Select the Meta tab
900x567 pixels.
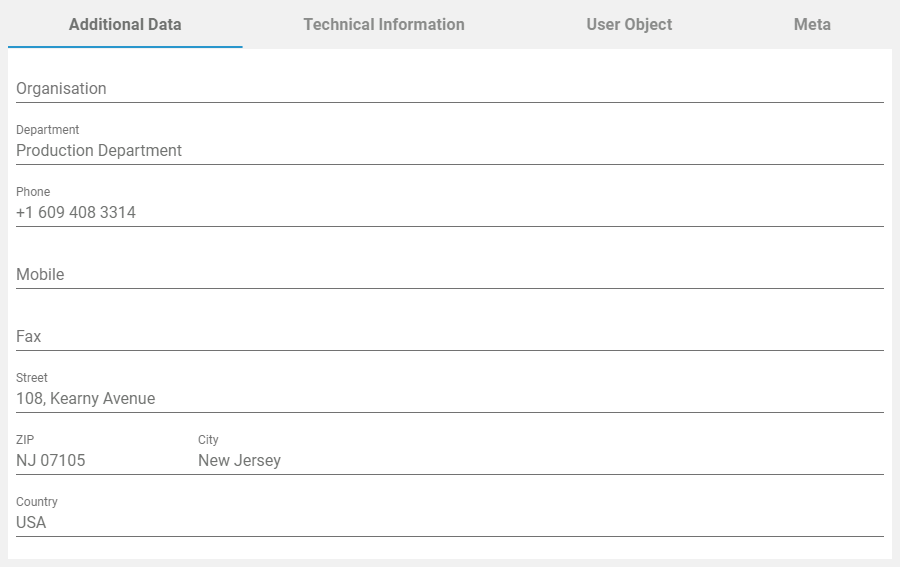[812, 24]
